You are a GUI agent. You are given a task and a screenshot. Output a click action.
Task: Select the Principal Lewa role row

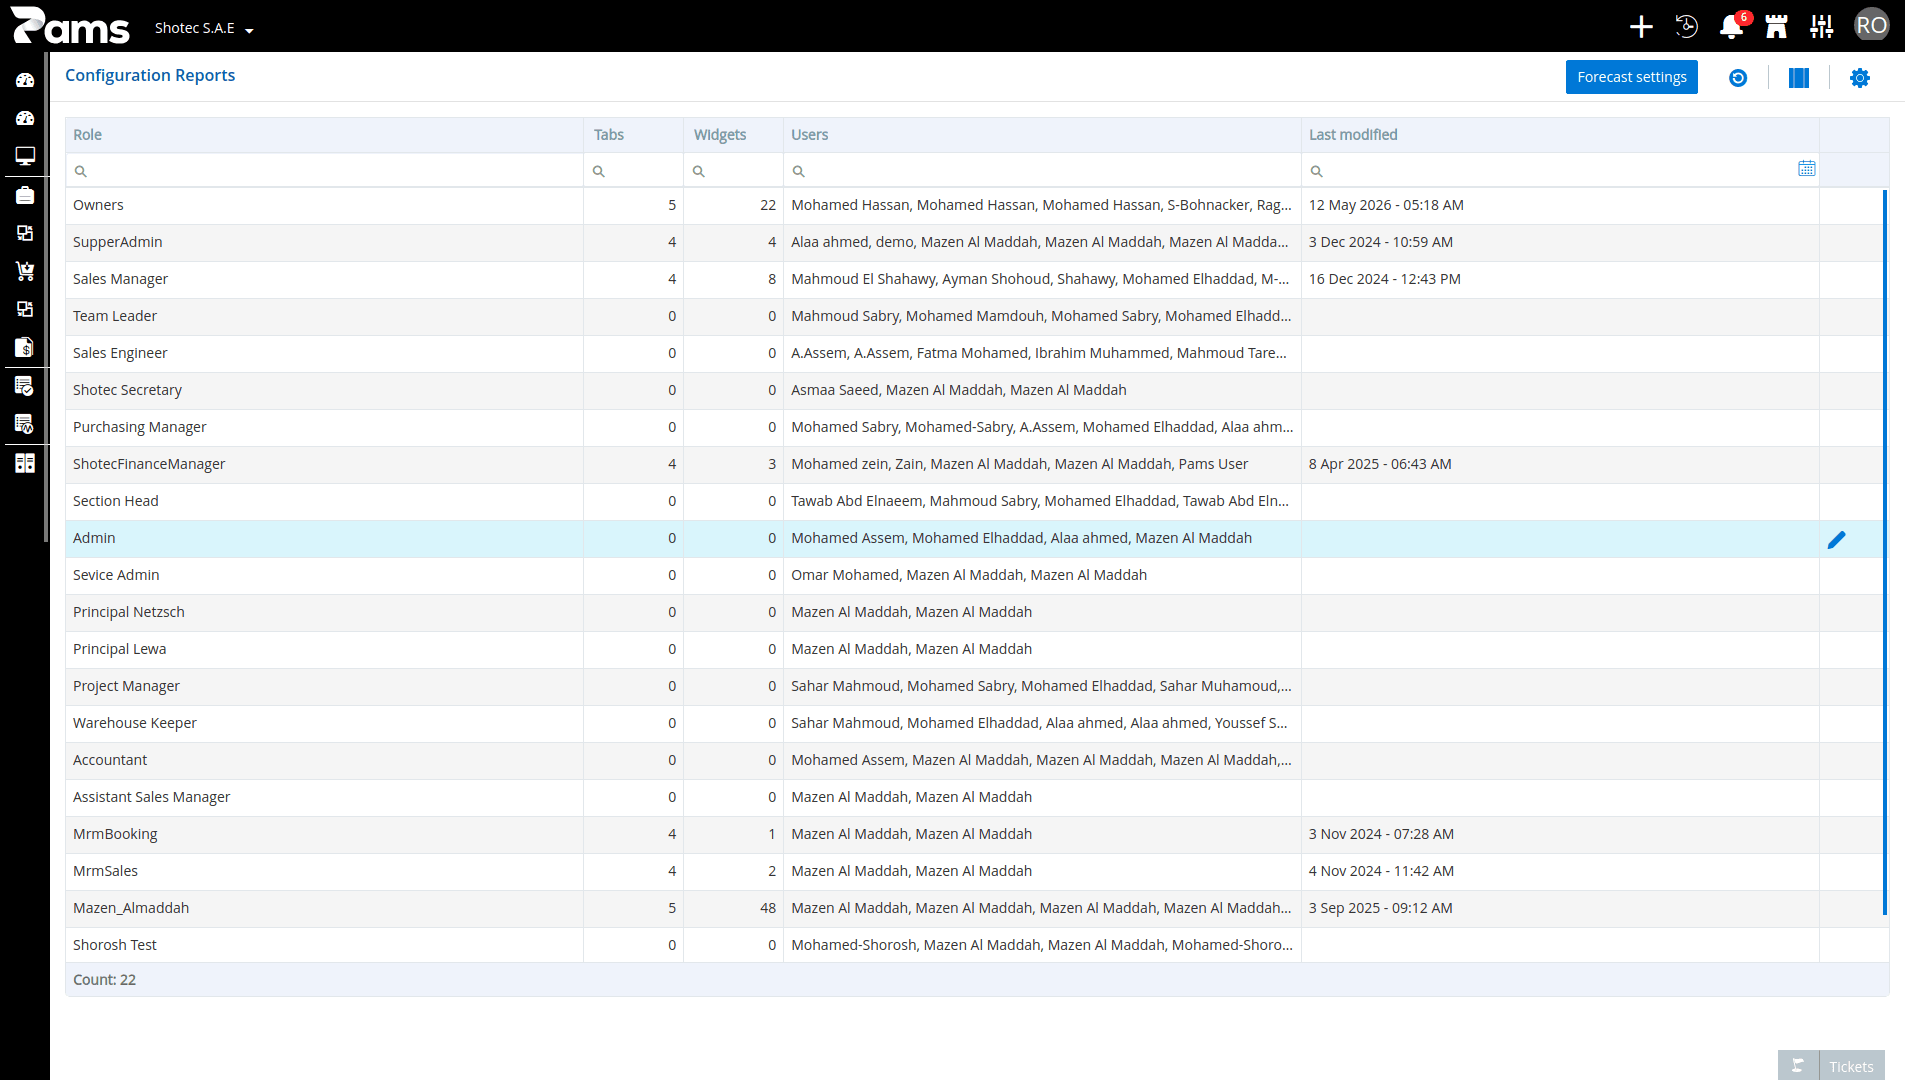[x=977, y=649]
